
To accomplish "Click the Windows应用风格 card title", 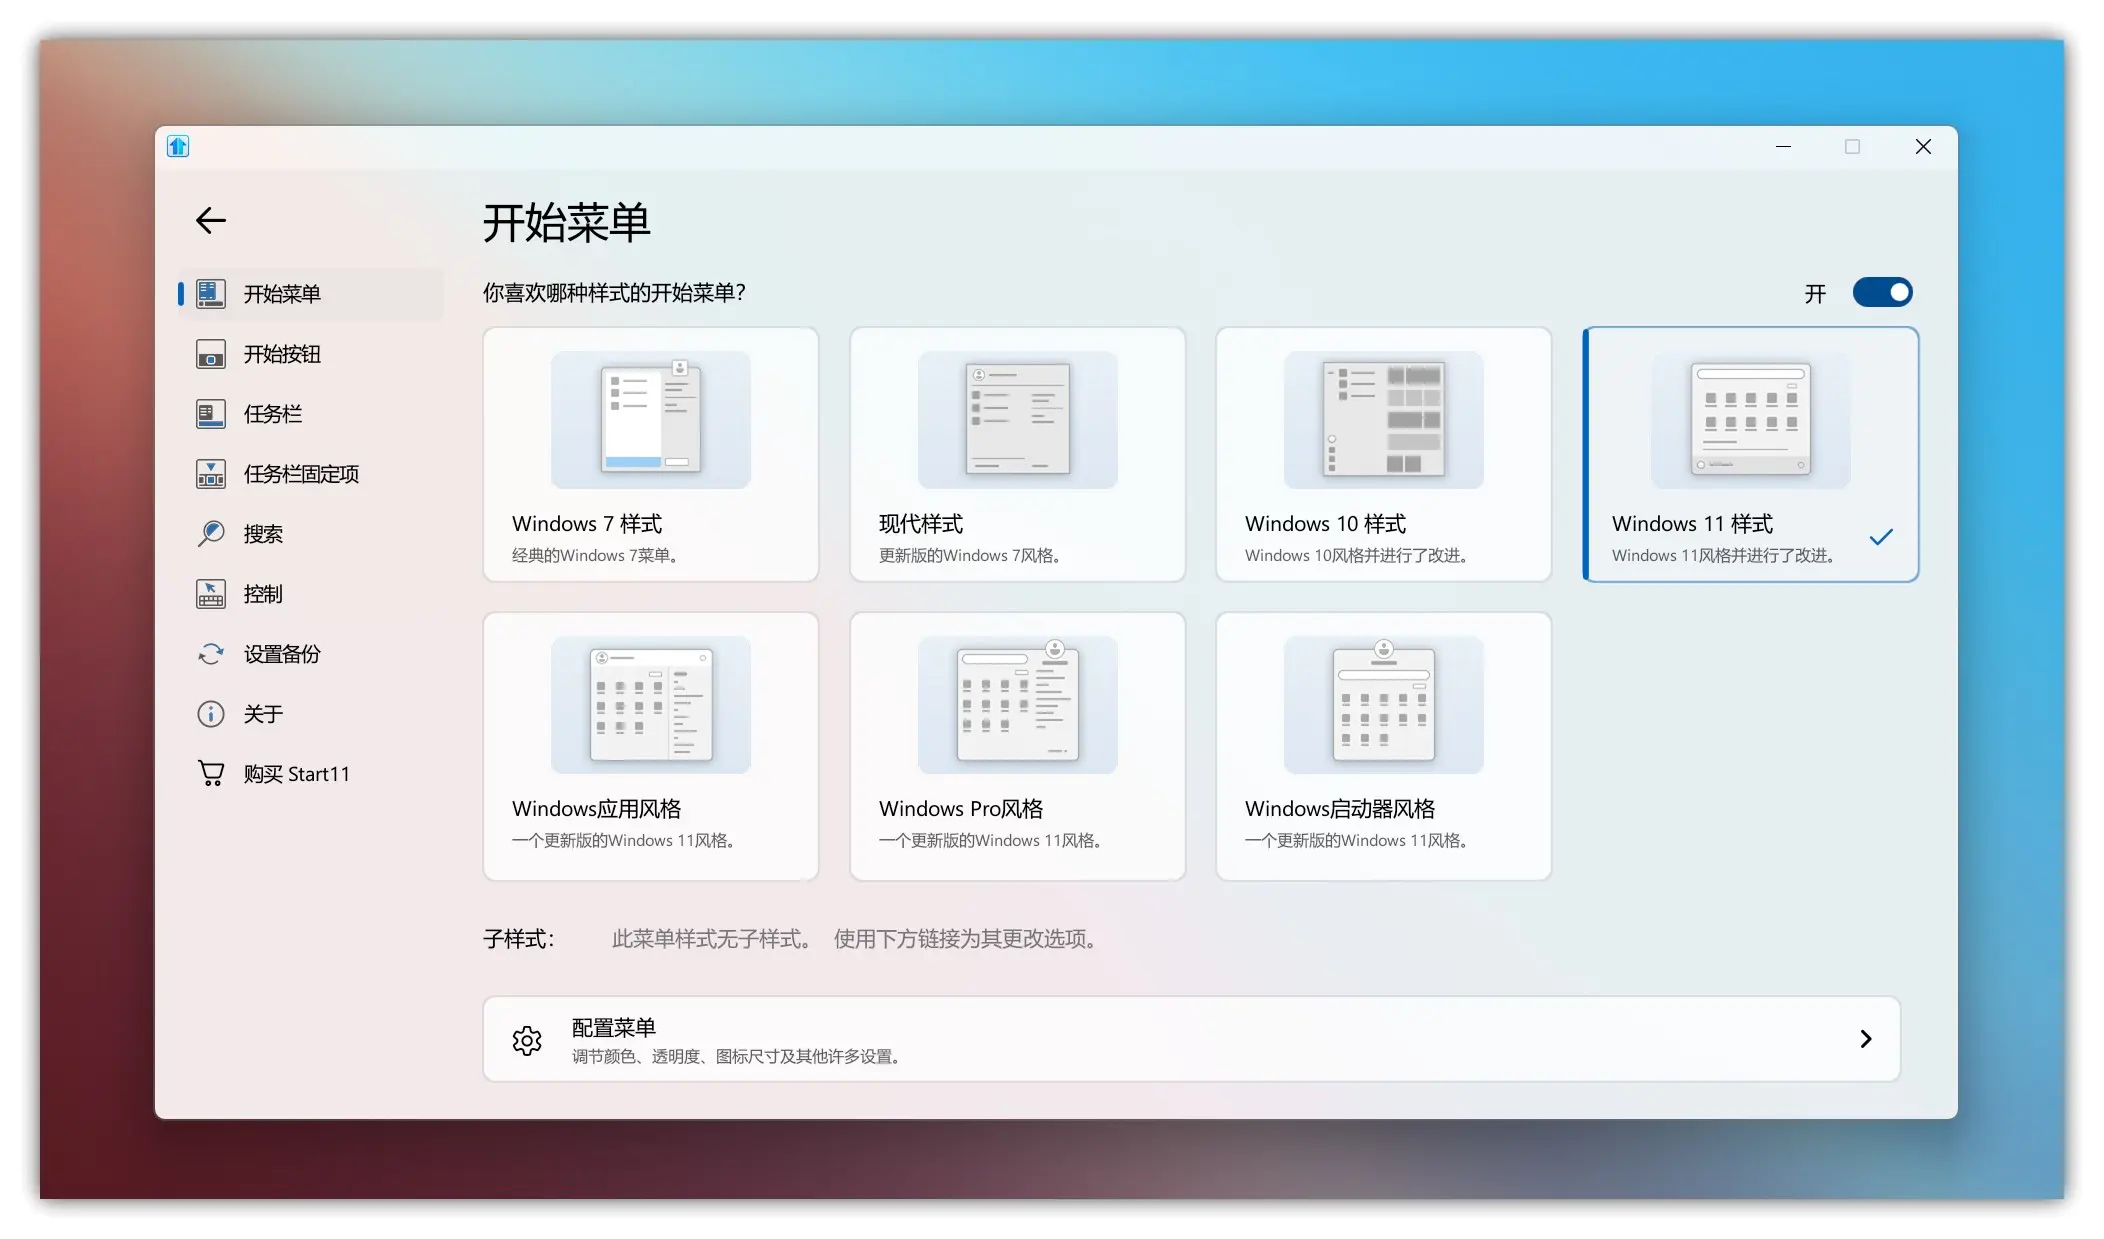I will [x=597, y=809].
